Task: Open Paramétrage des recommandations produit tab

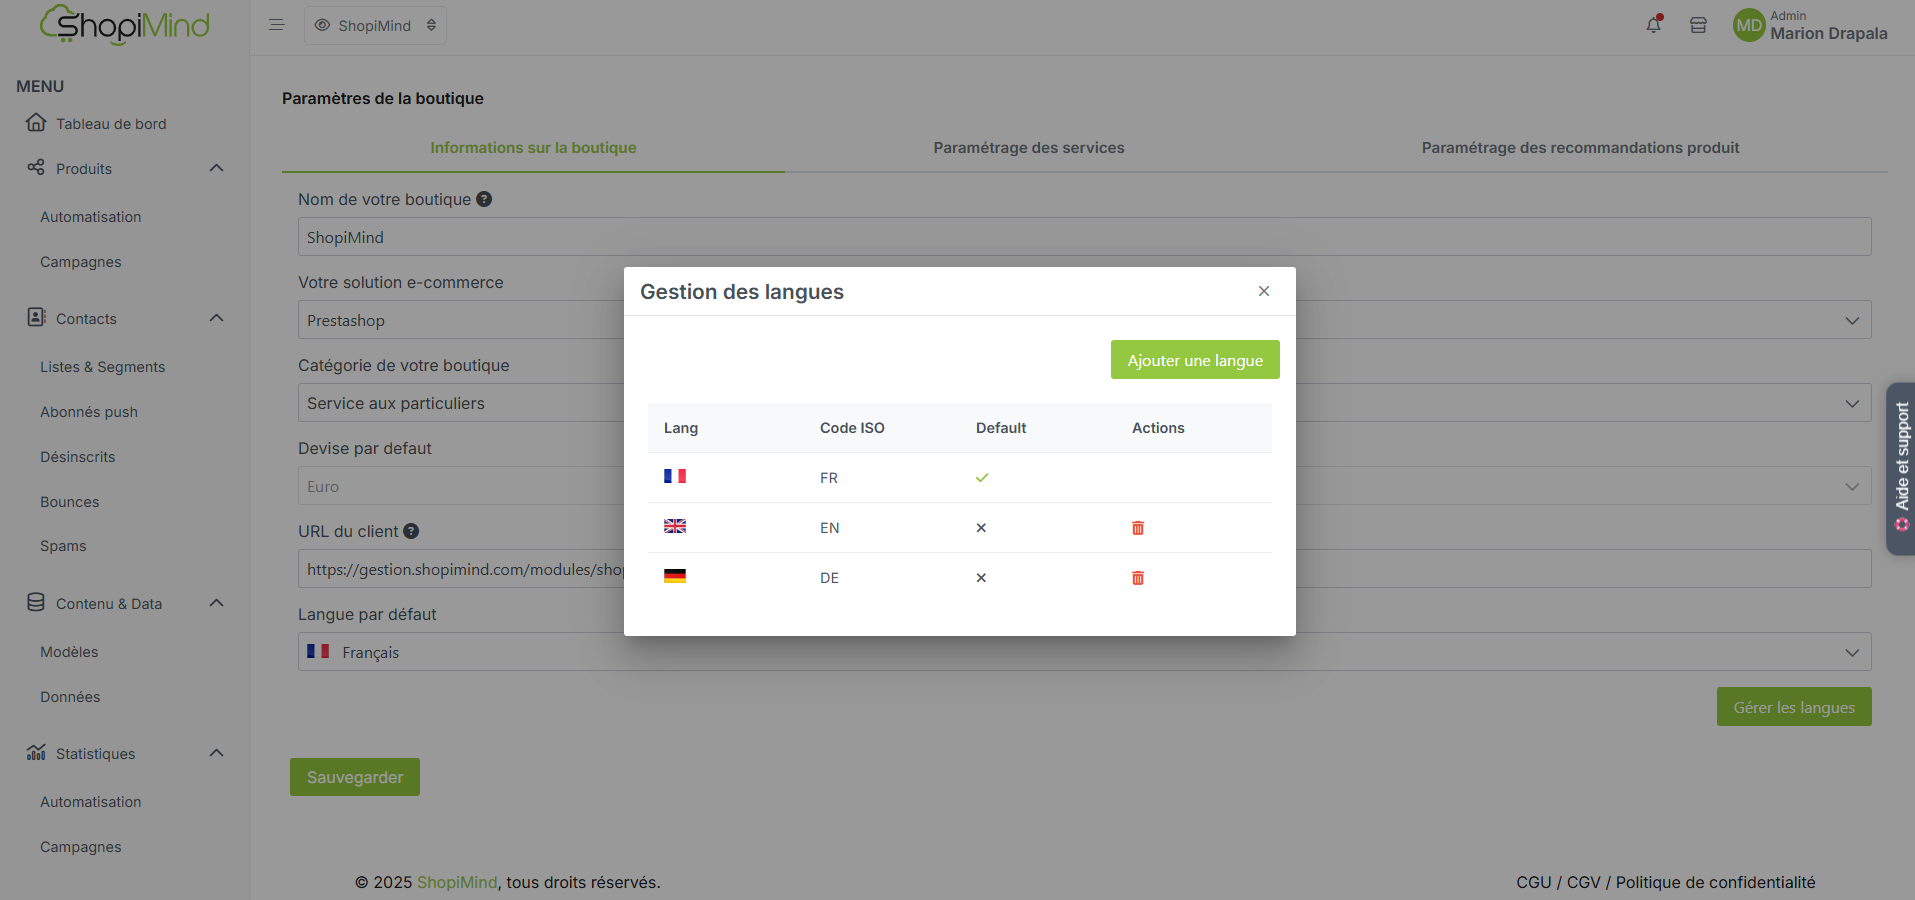Action: [x=1580, y=148]
